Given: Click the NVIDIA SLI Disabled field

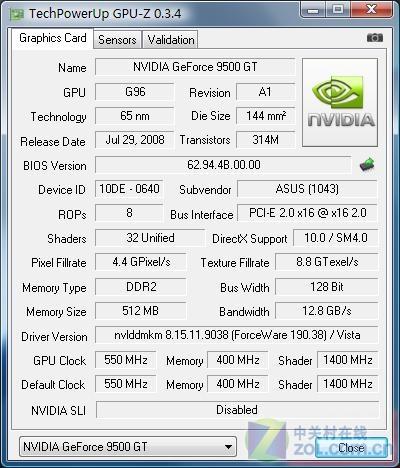Looking at the screenshot, I should click(237, 410).
